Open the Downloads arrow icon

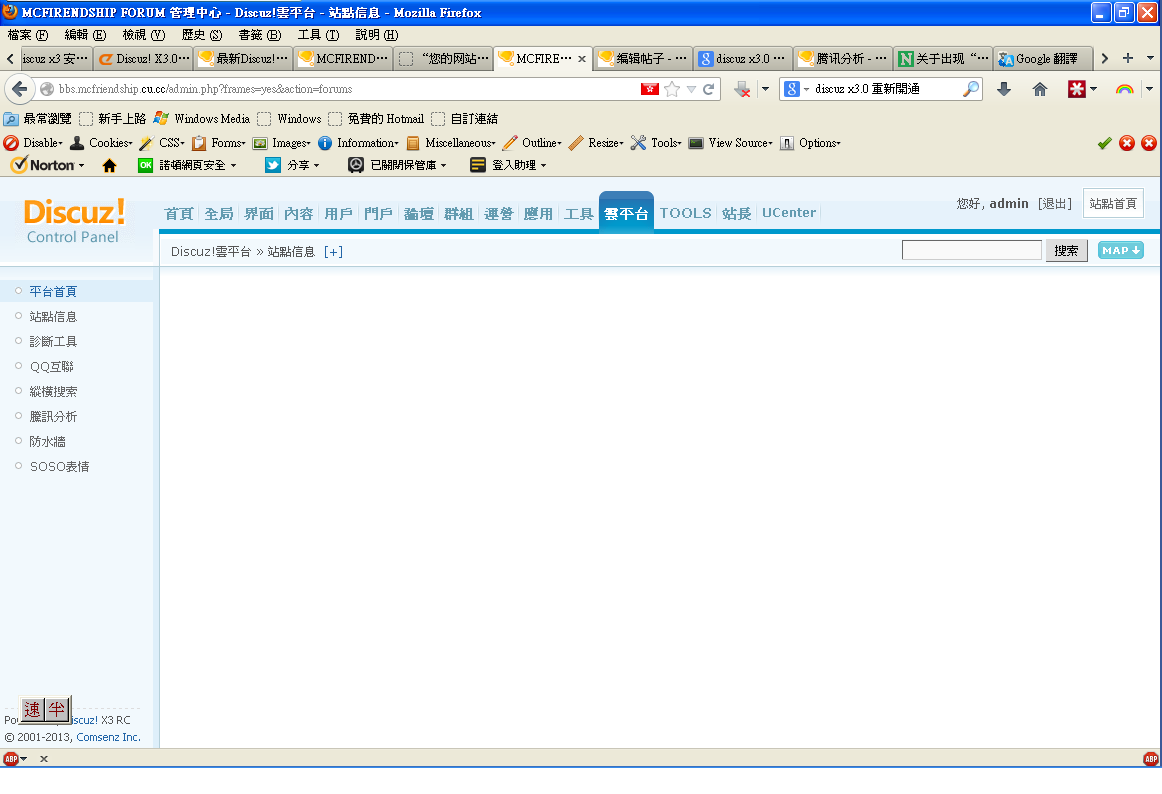tap(1004, 89)
